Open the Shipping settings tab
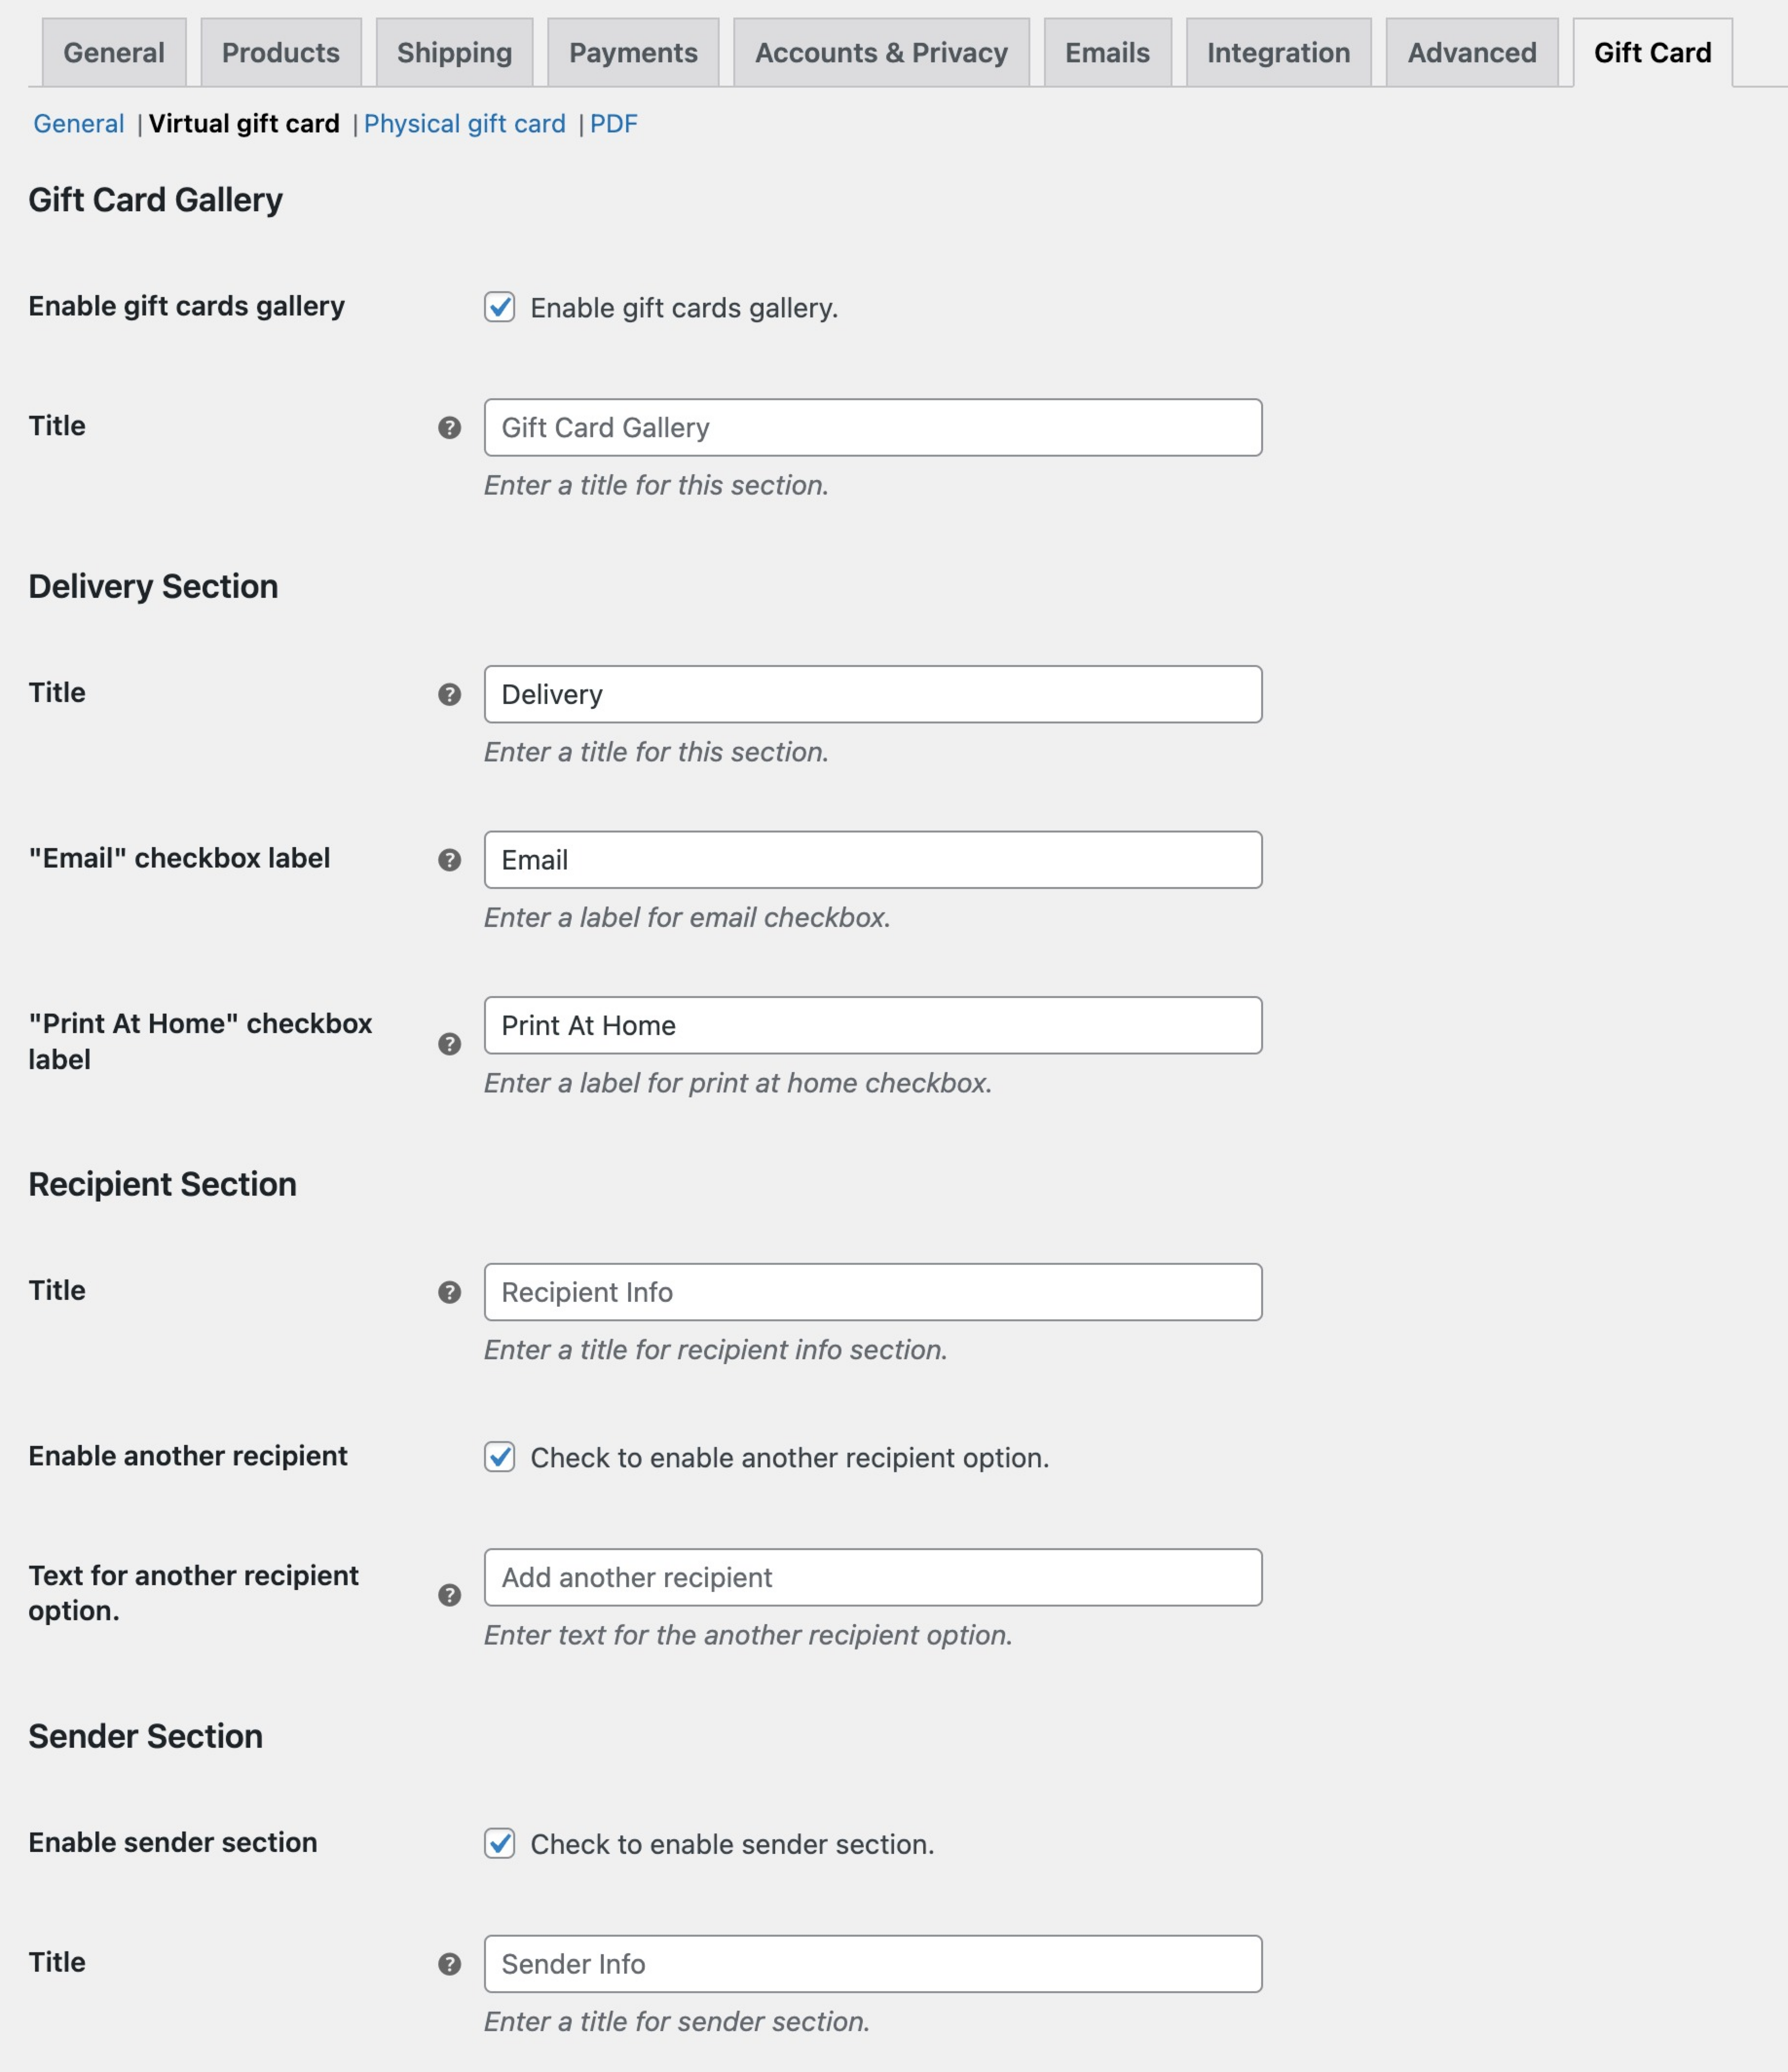1788x2072 pixels. tap(454, 52)
